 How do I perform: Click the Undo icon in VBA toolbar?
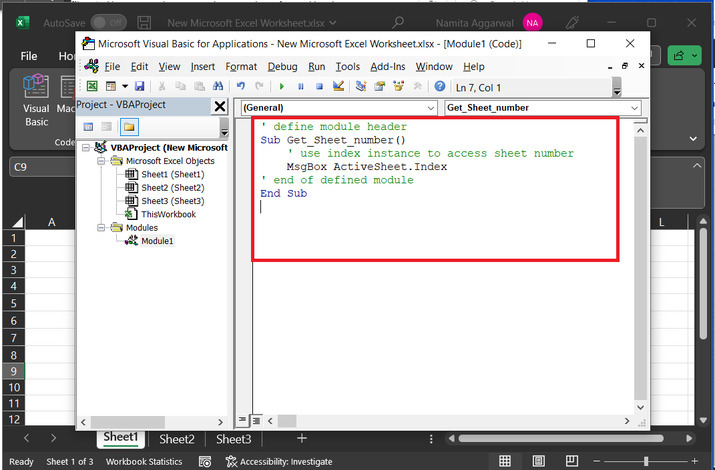pyautogui.click(x=241, y=87)
